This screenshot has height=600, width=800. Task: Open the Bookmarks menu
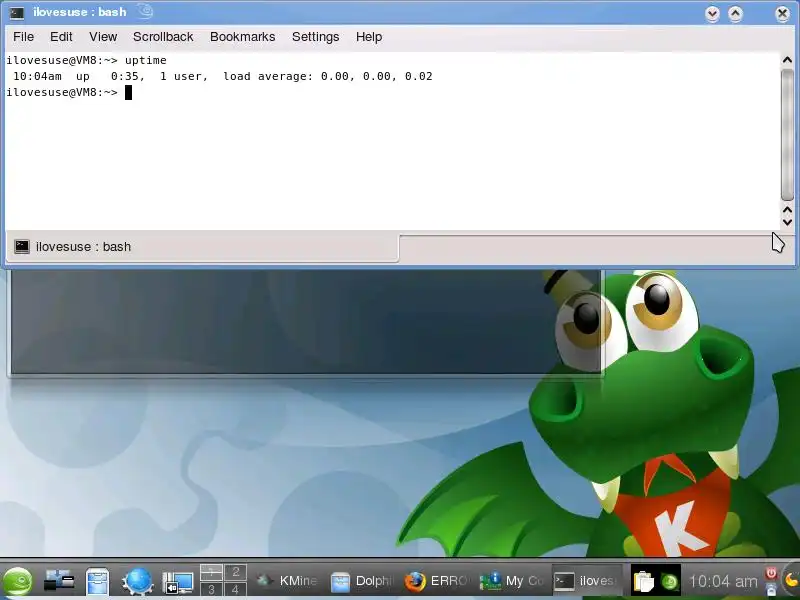coord(242,37)
